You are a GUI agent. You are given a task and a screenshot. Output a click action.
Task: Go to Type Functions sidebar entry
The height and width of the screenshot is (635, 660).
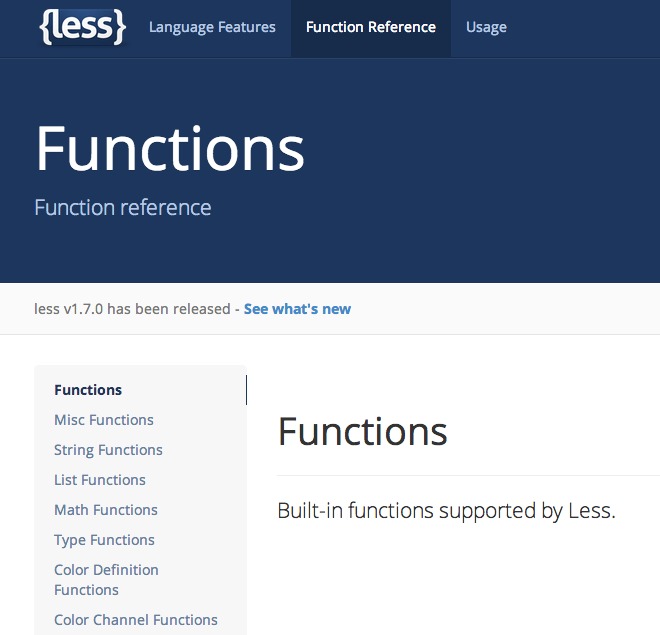[x=104, y=540]
